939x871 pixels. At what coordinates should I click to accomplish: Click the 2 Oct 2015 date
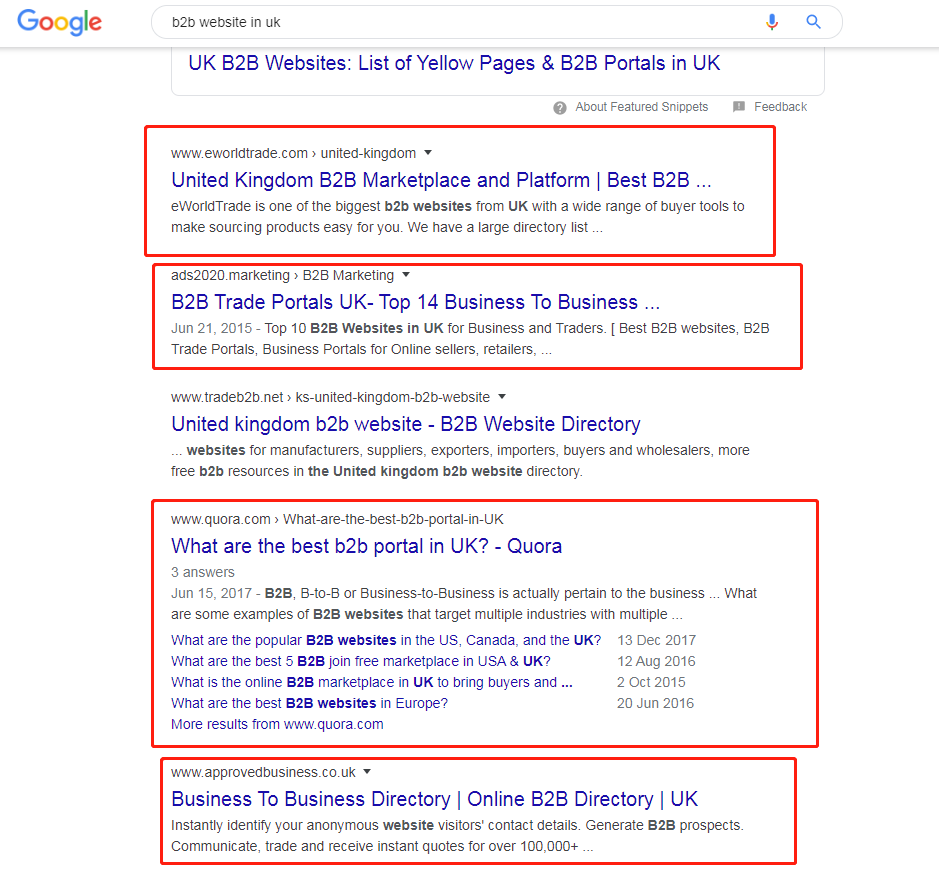[x=652, y=682]
